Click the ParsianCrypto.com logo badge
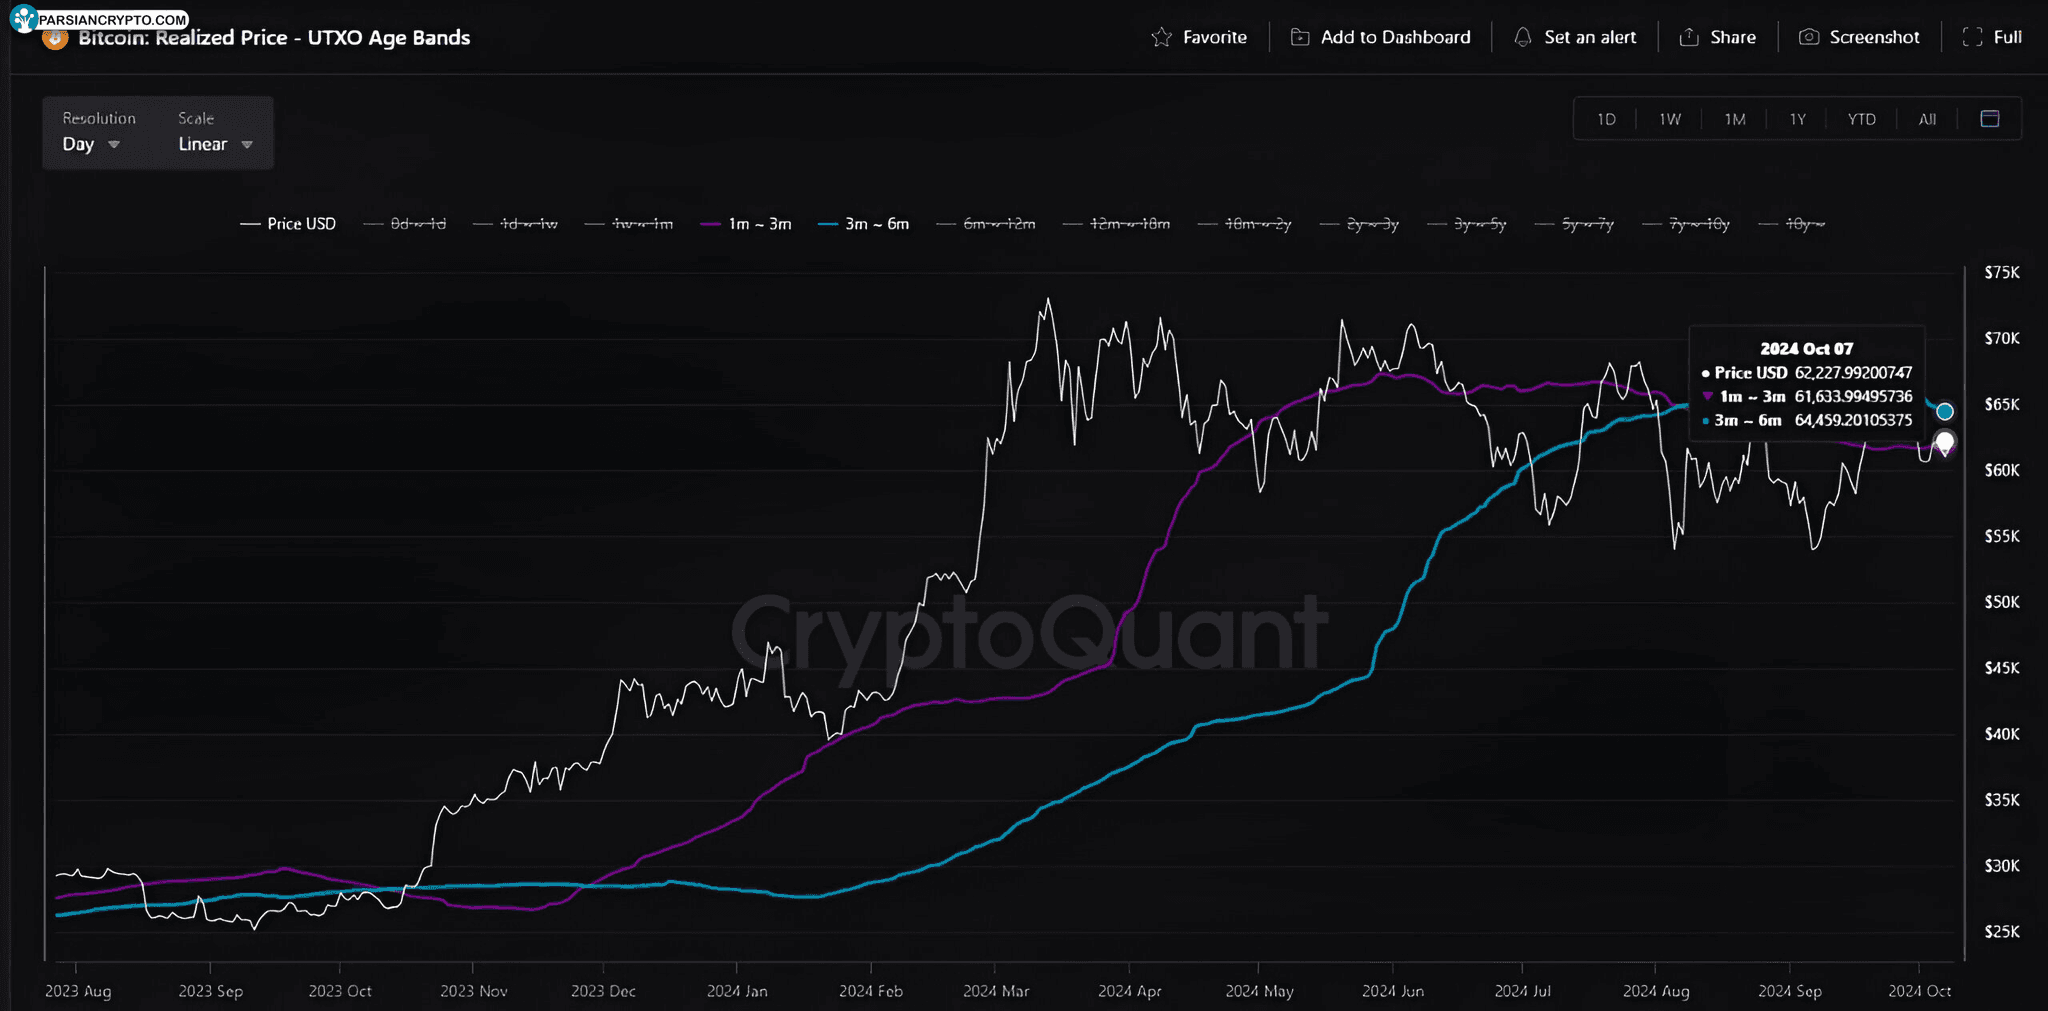 100,18
